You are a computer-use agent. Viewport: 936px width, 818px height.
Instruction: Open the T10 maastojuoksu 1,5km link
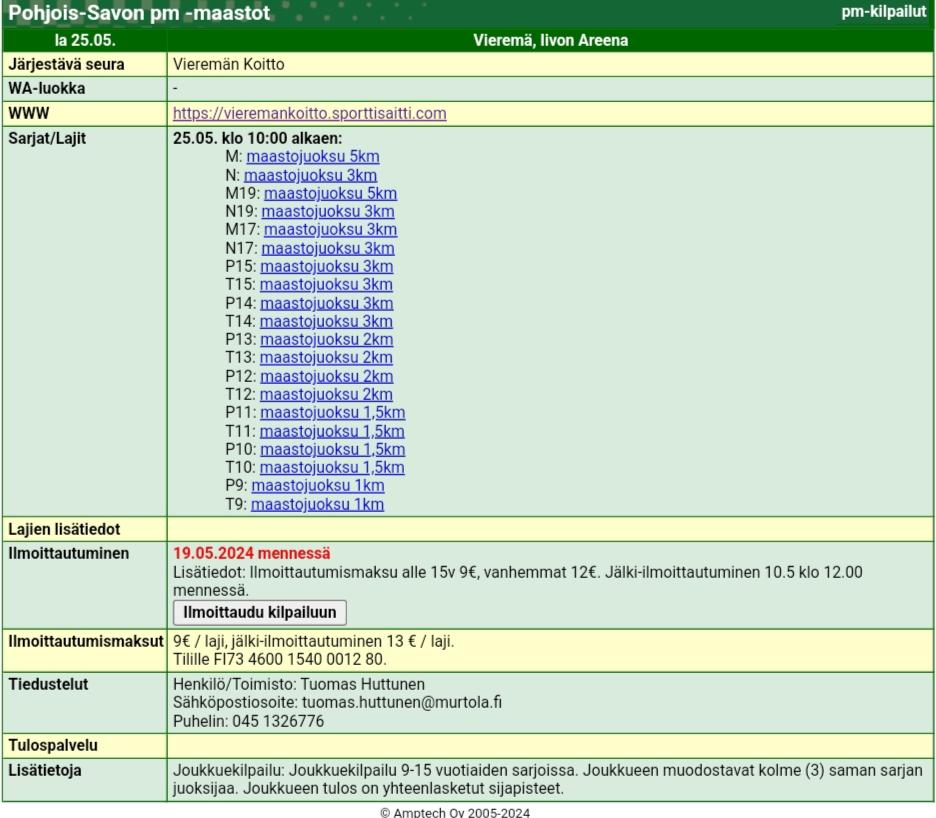(x=332, y=467)
